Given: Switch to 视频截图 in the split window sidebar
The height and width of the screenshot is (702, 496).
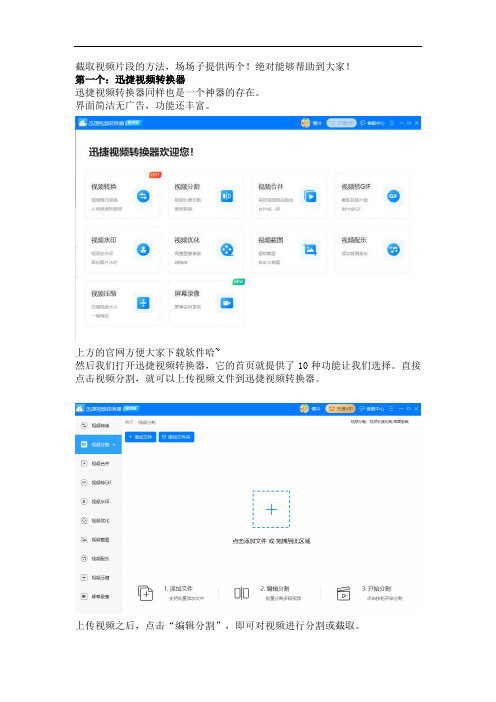Looking at the screenshot, I should click(98, 539).
